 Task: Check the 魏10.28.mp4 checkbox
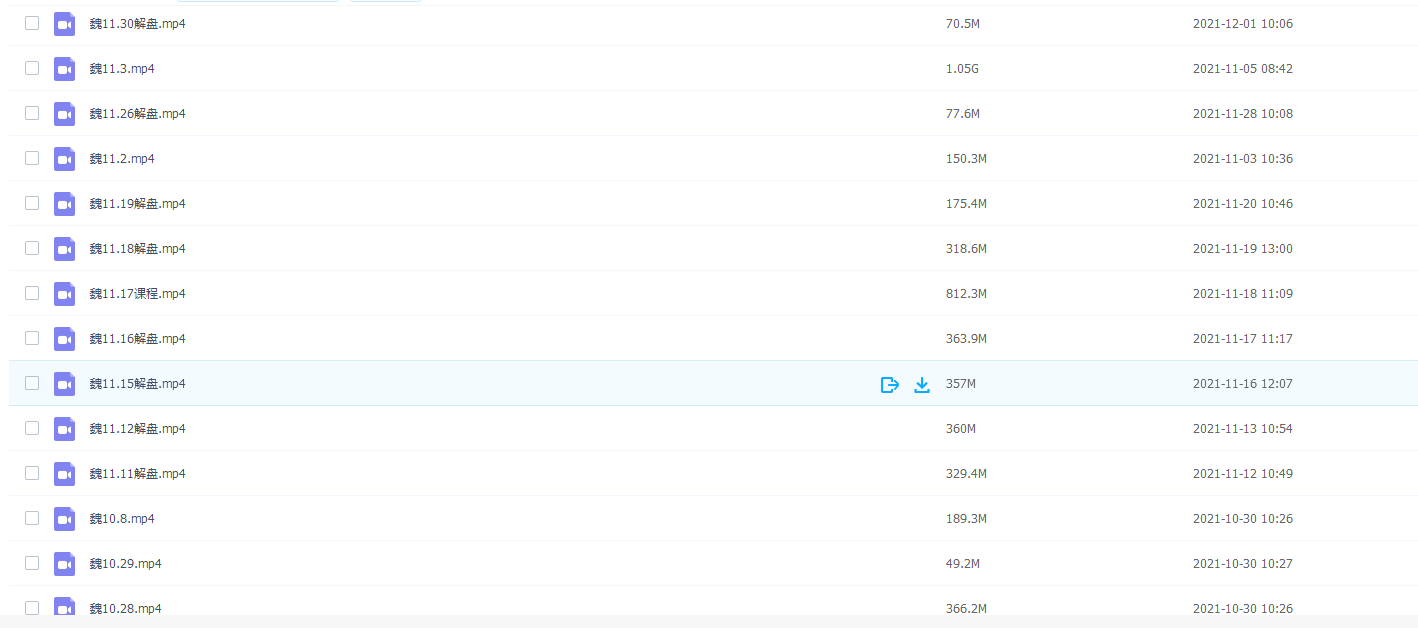[x=32, y=607]
